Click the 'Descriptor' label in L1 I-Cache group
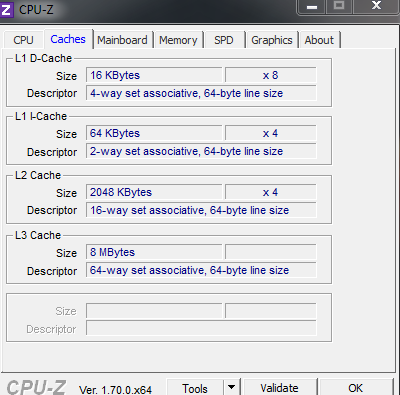This screenshot has width=400, height=395. pyautogui.click(x=52, y=152)
